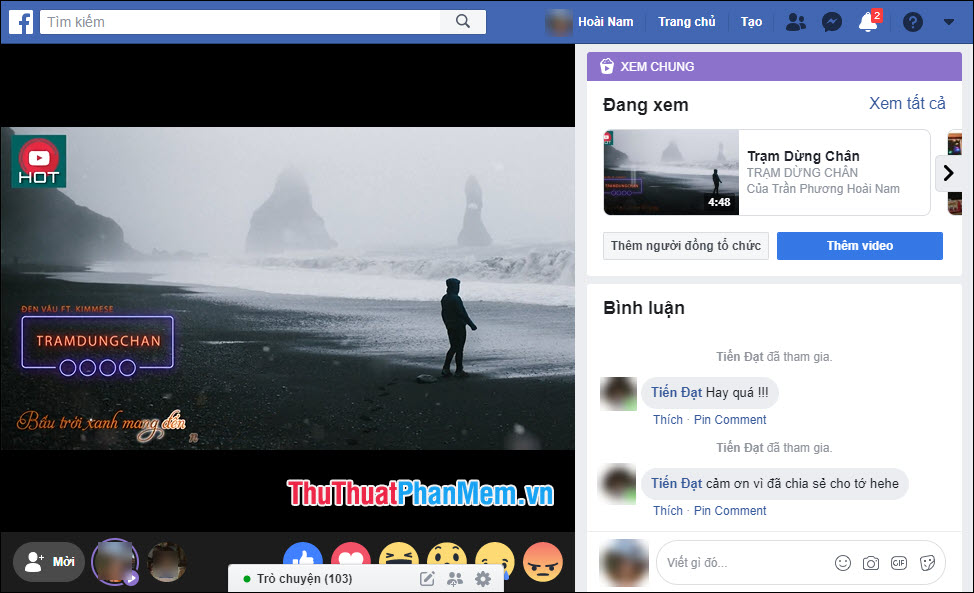Open the sticker picker in the comment box
This screenshot has height=593, width=974.
927,562
